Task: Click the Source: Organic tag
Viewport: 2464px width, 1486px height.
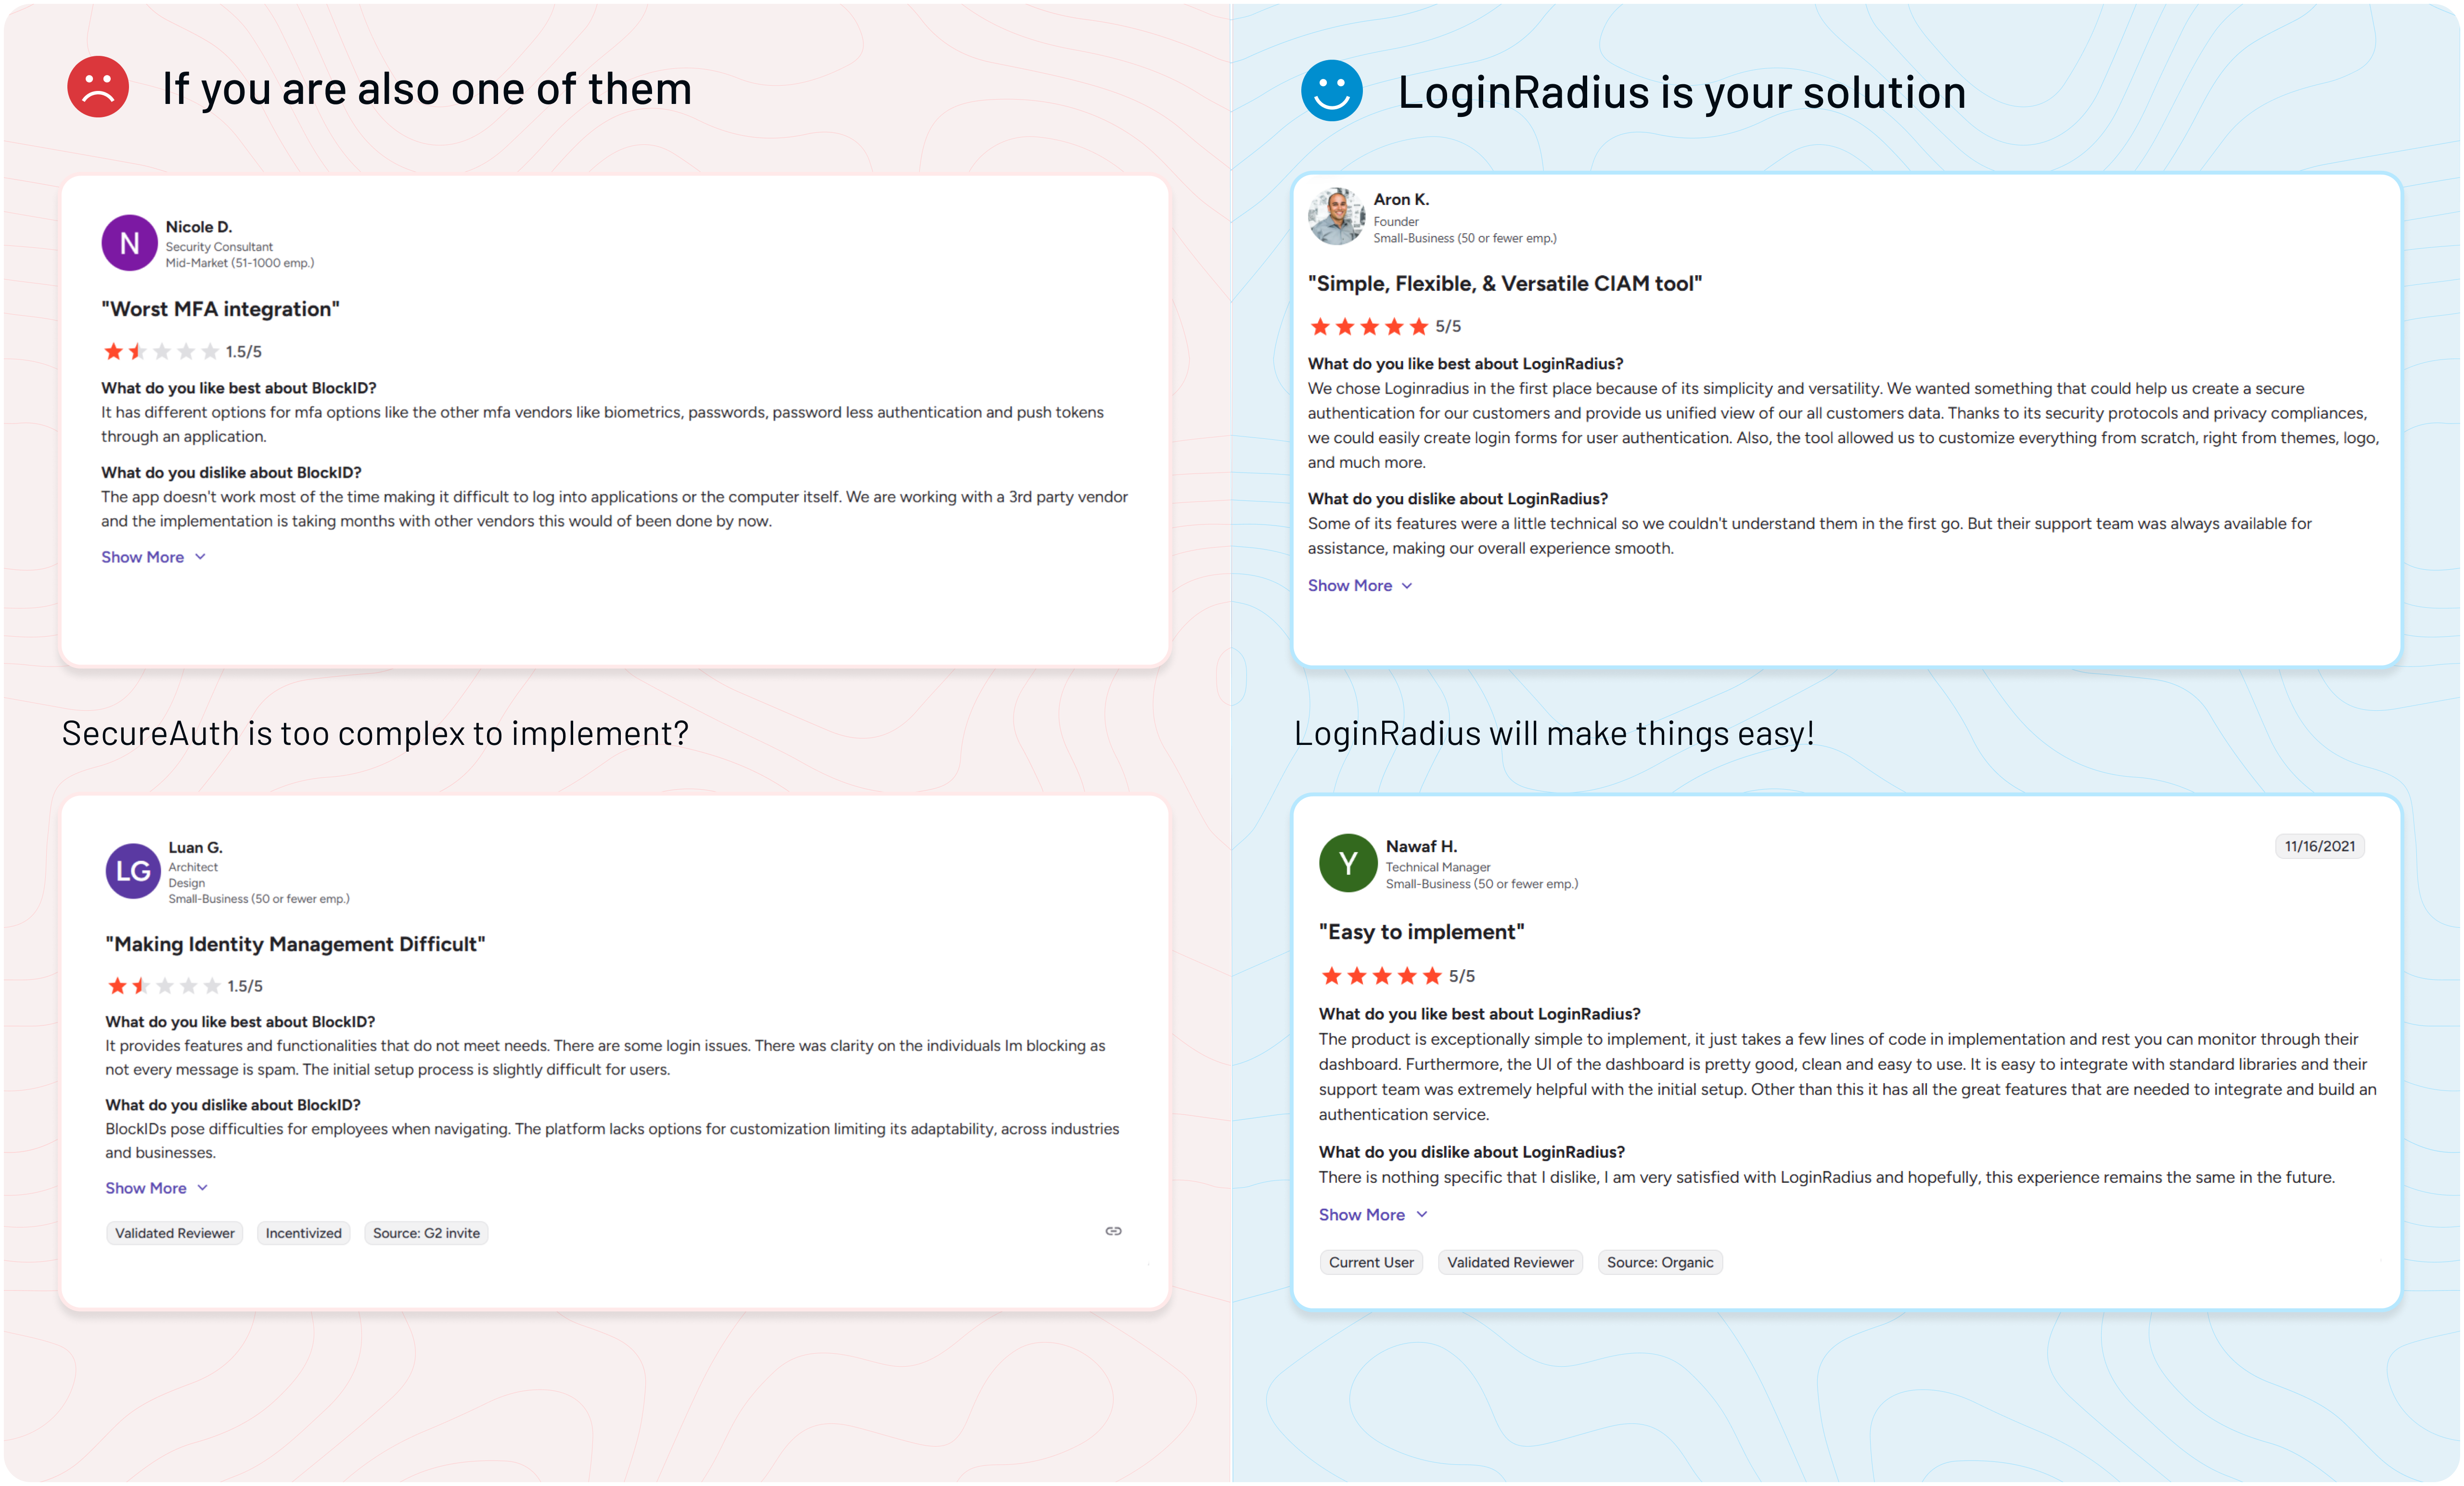Action: click(x=1660, y=1263)
